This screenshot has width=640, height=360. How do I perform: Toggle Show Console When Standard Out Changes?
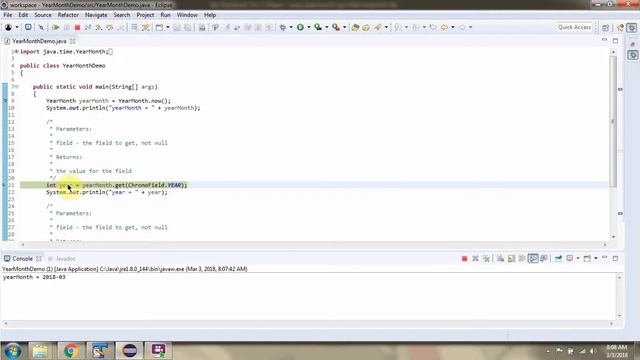click(x=533, y=258)
